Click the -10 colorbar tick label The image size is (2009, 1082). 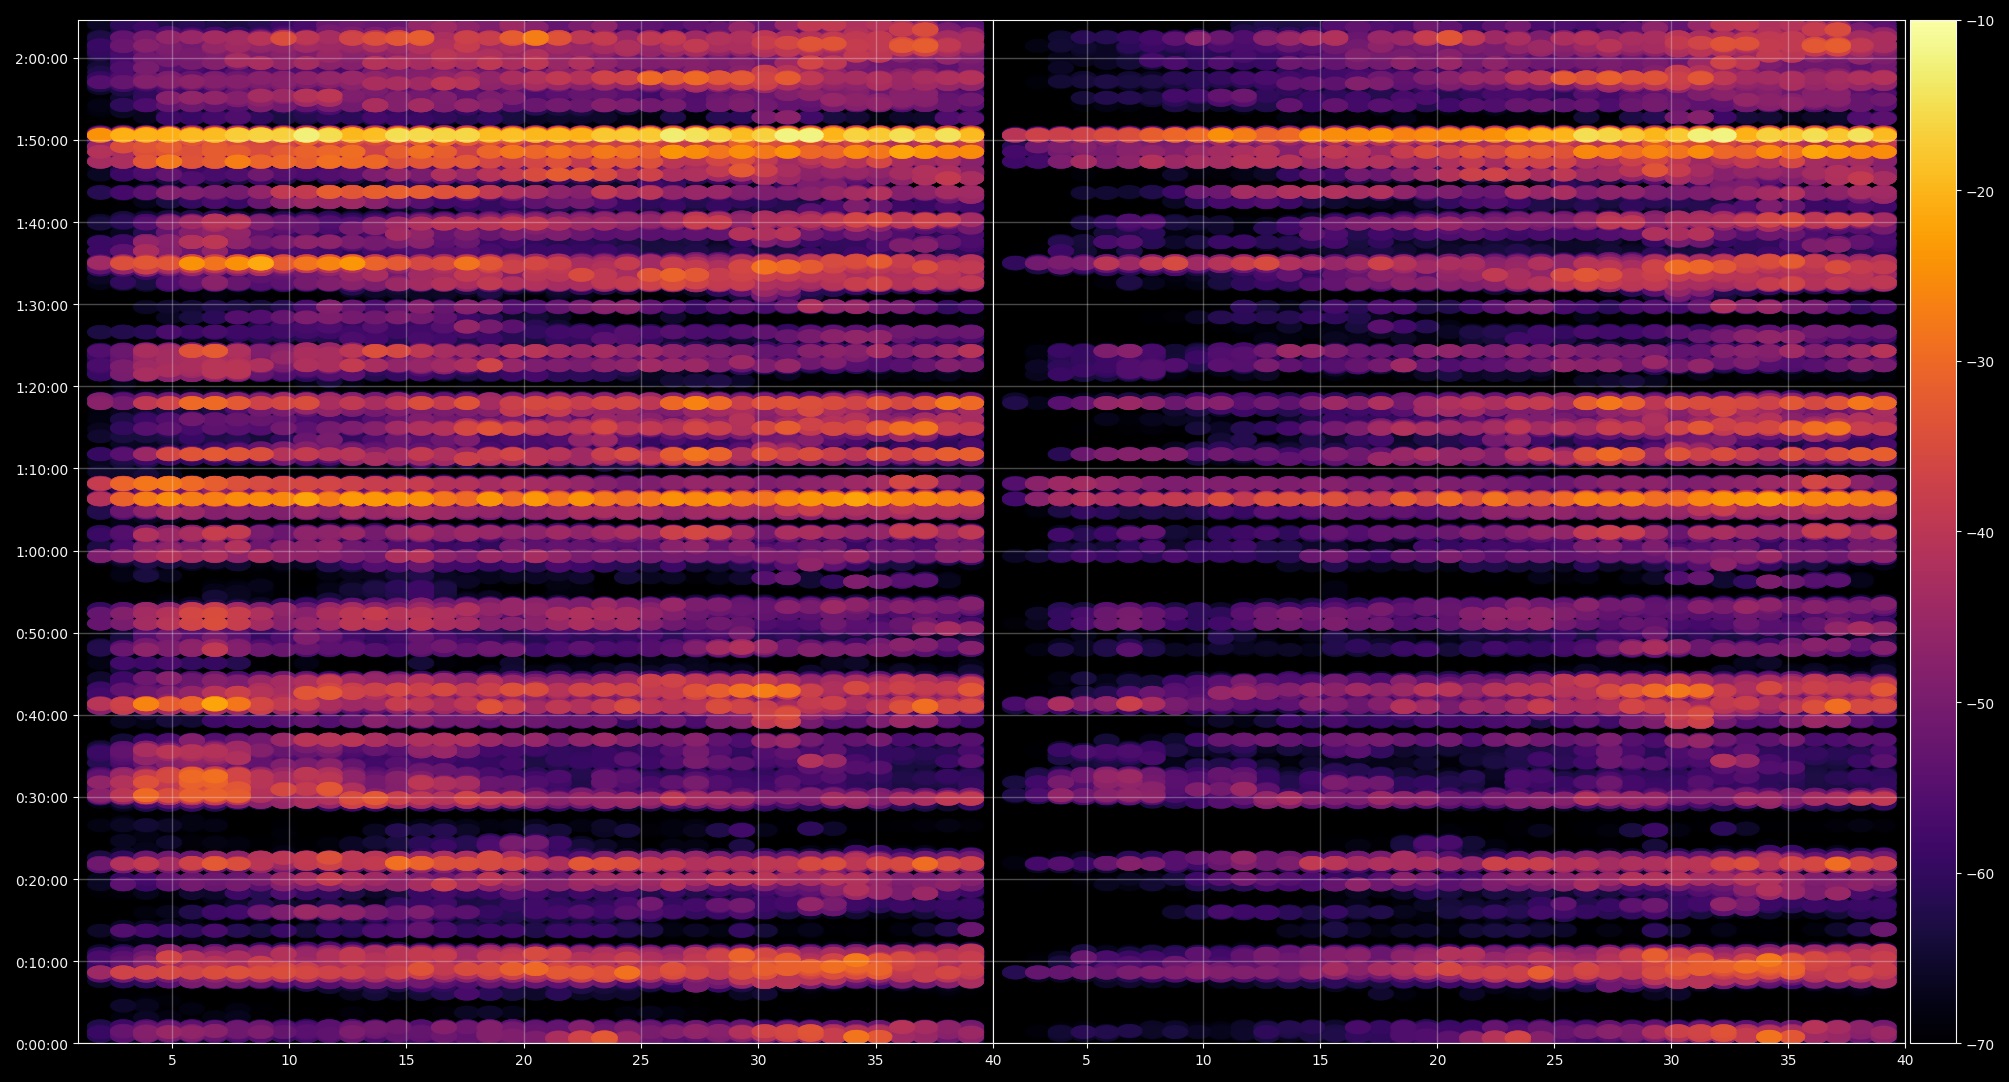coord(1980,21)
